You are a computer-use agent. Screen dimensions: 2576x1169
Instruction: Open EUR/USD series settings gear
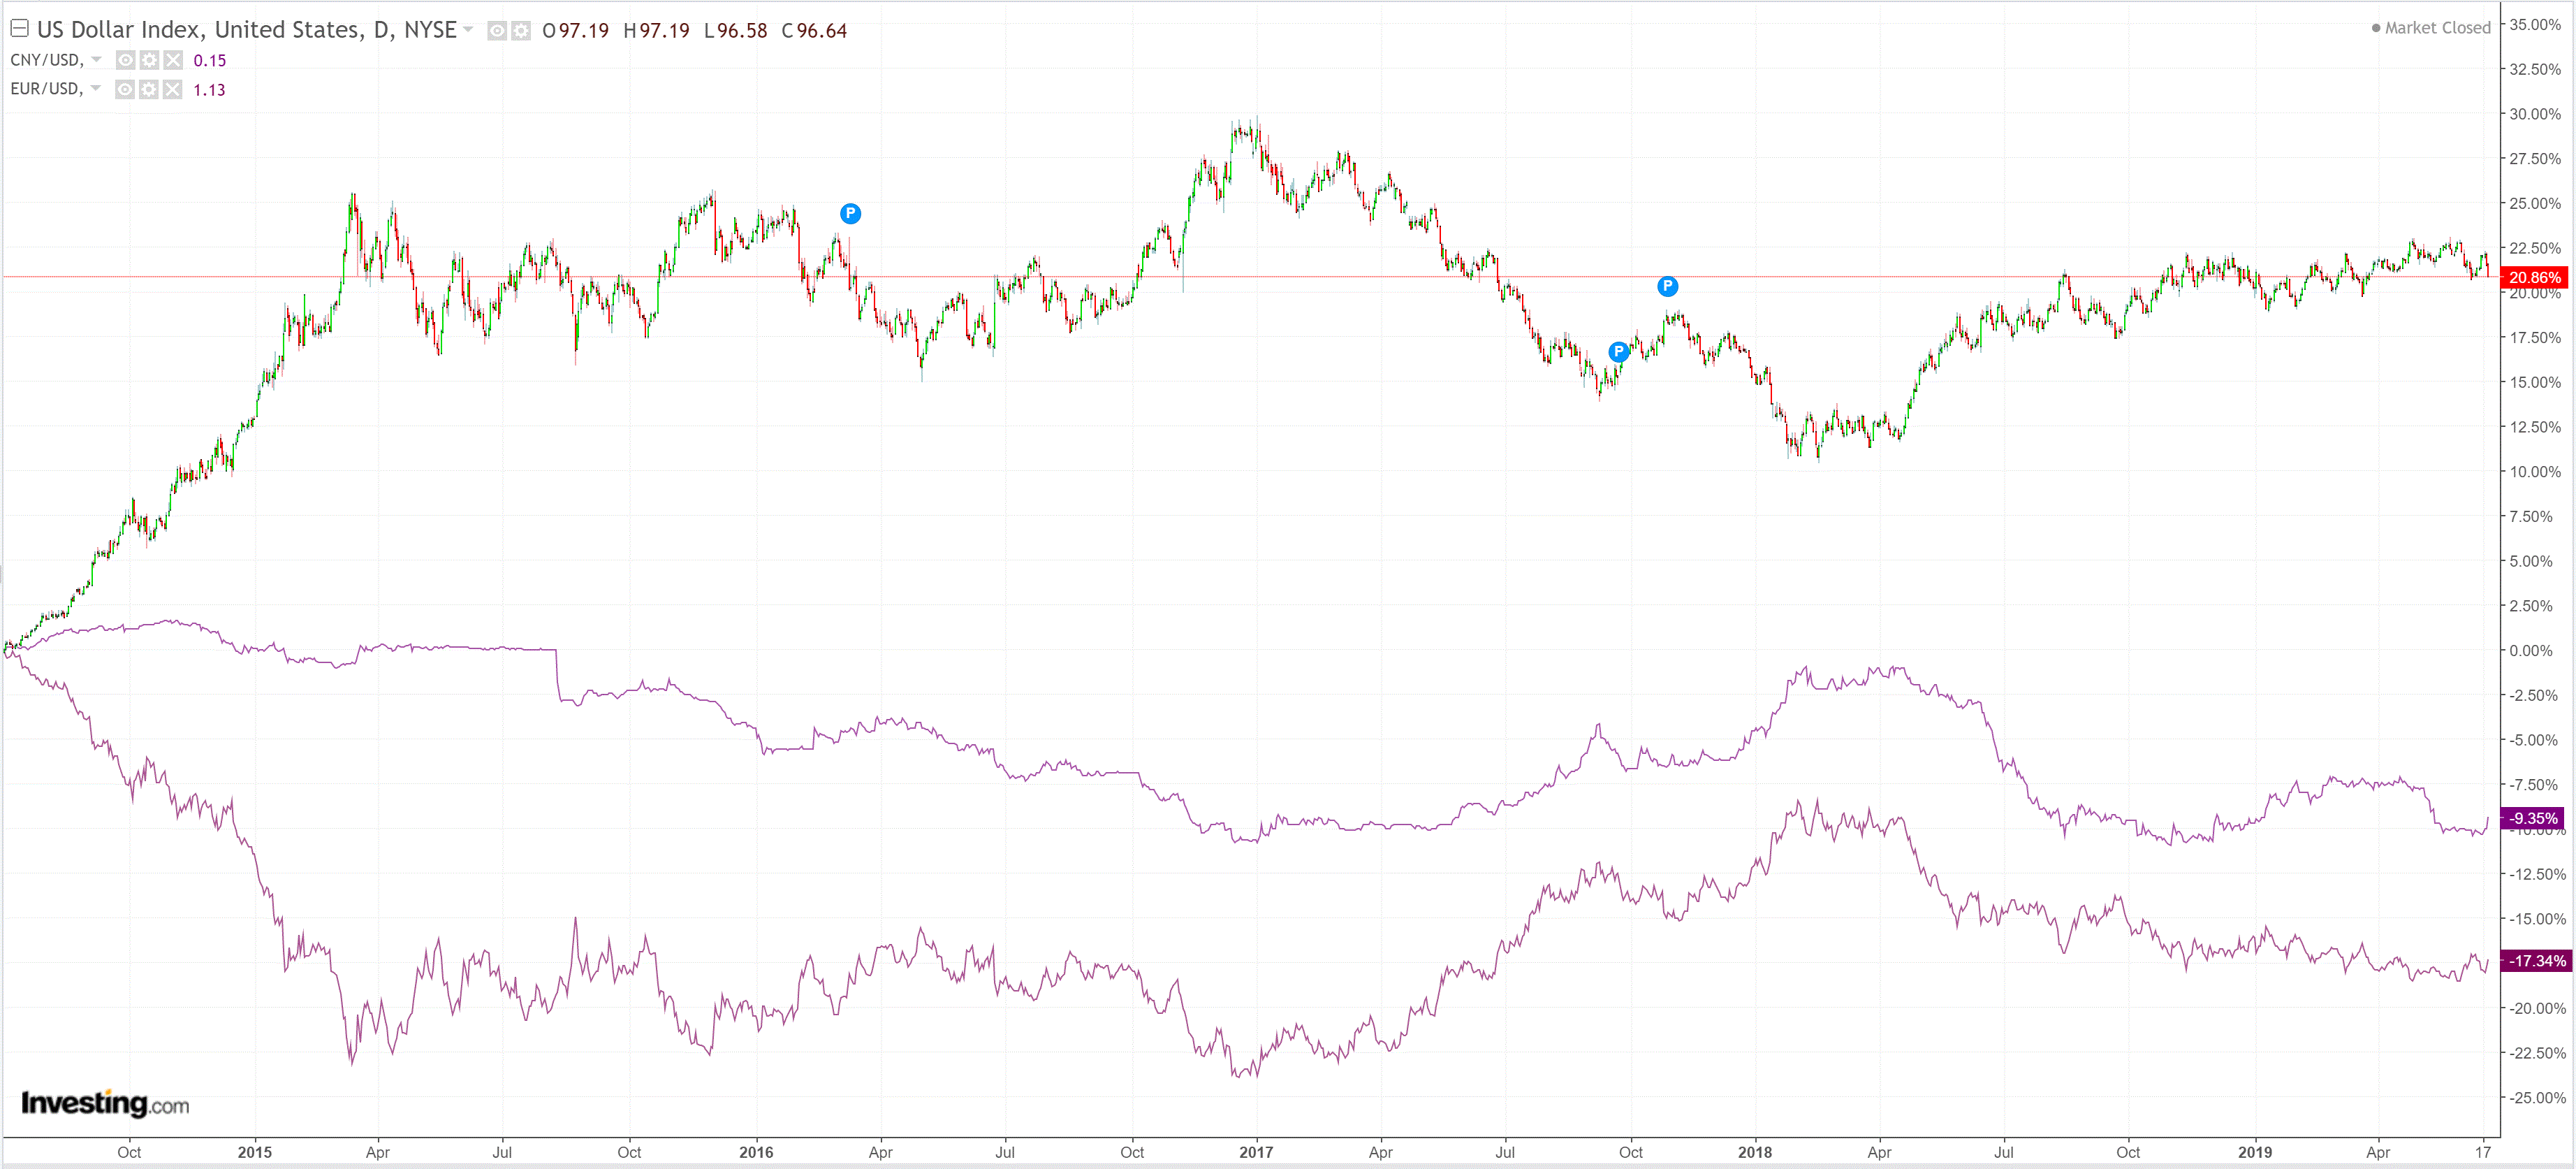tap(149, 90)
